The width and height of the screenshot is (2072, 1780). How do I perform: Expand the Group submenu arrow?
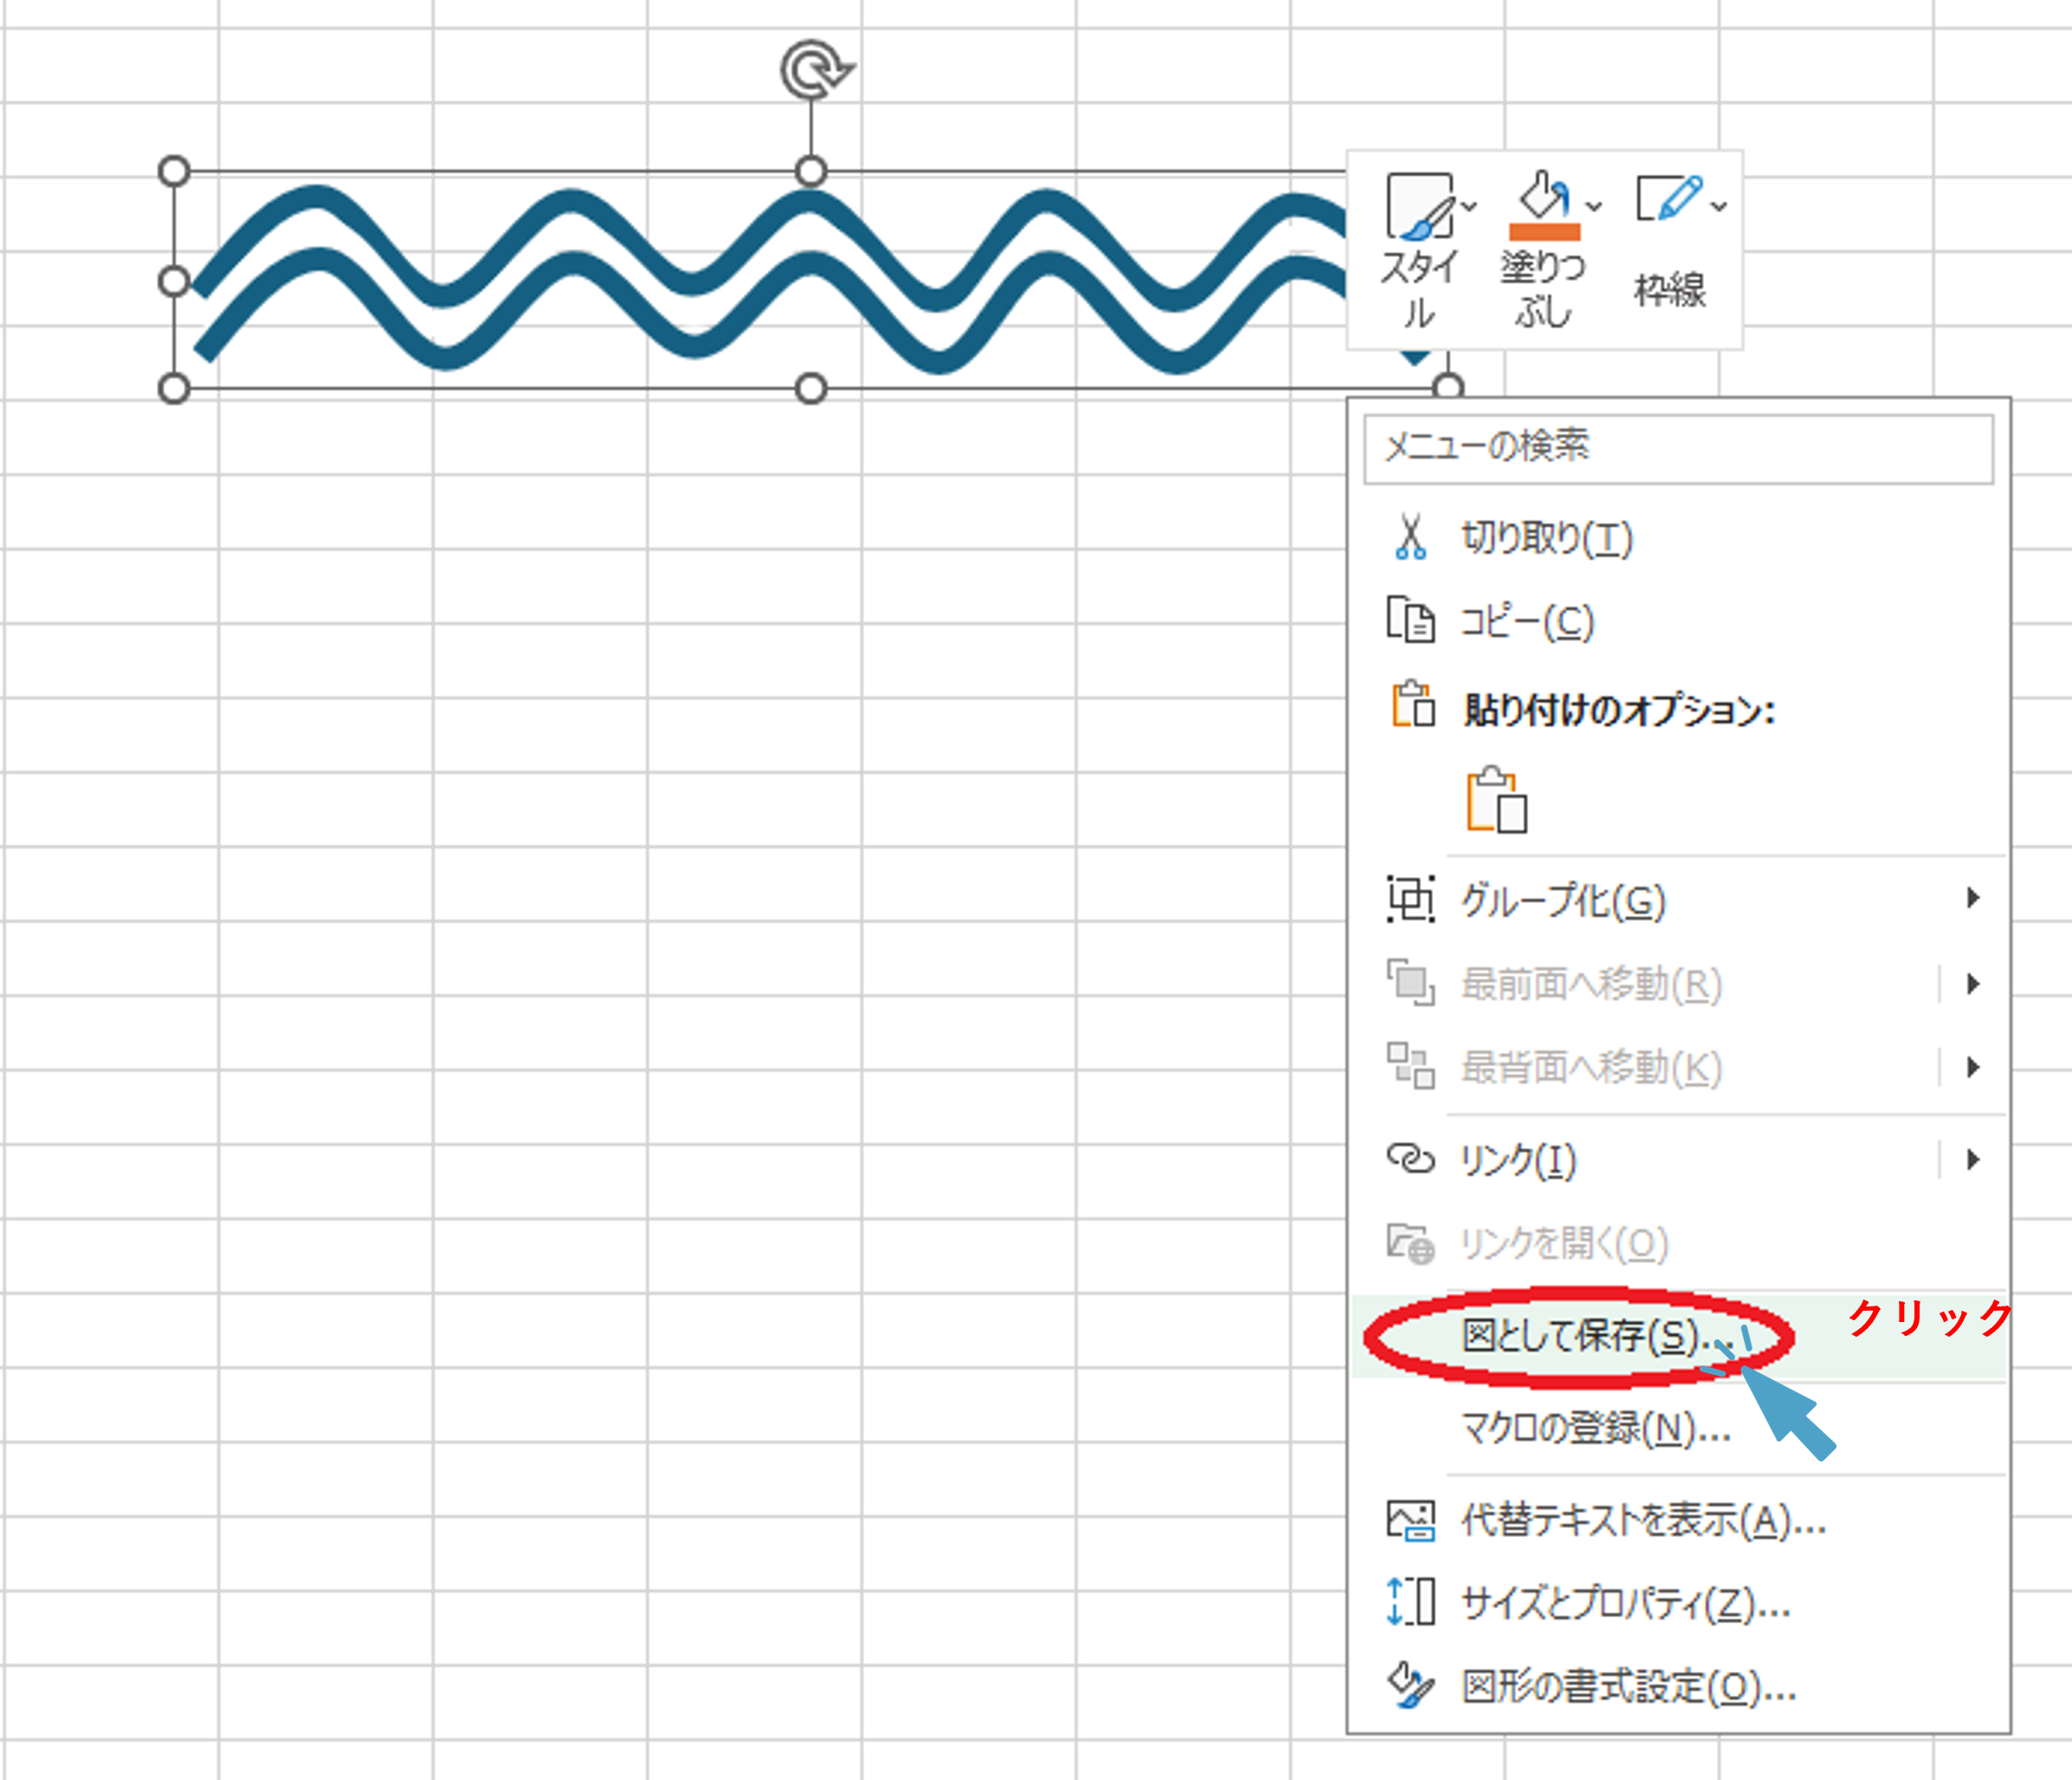pyautogui.click(x=1972, y=898)
